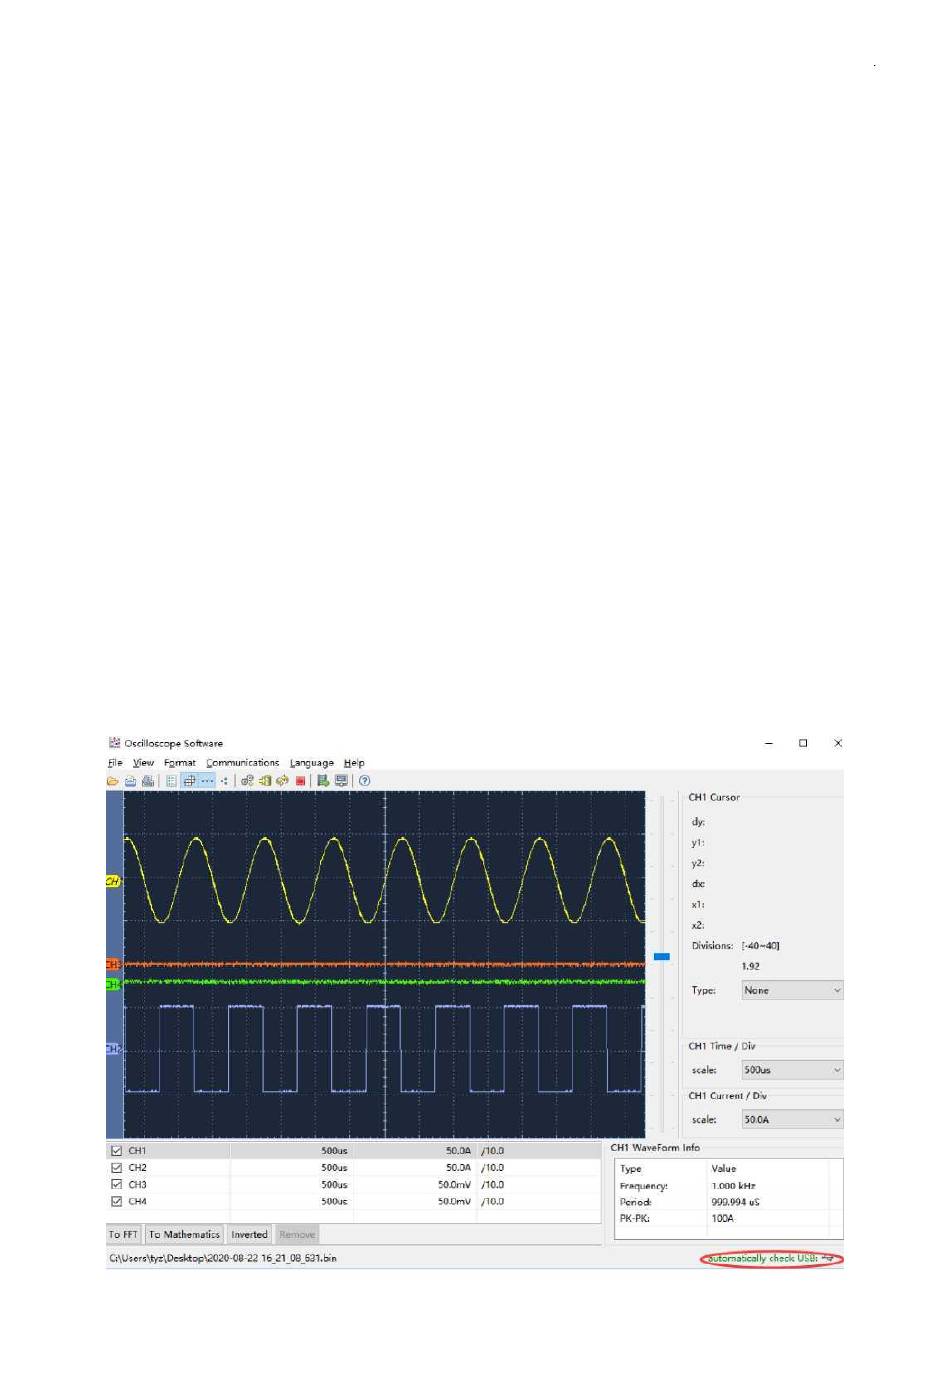Click the PK-PK value 100A
Screen dimensions: 950x1375
(722, 1218)
